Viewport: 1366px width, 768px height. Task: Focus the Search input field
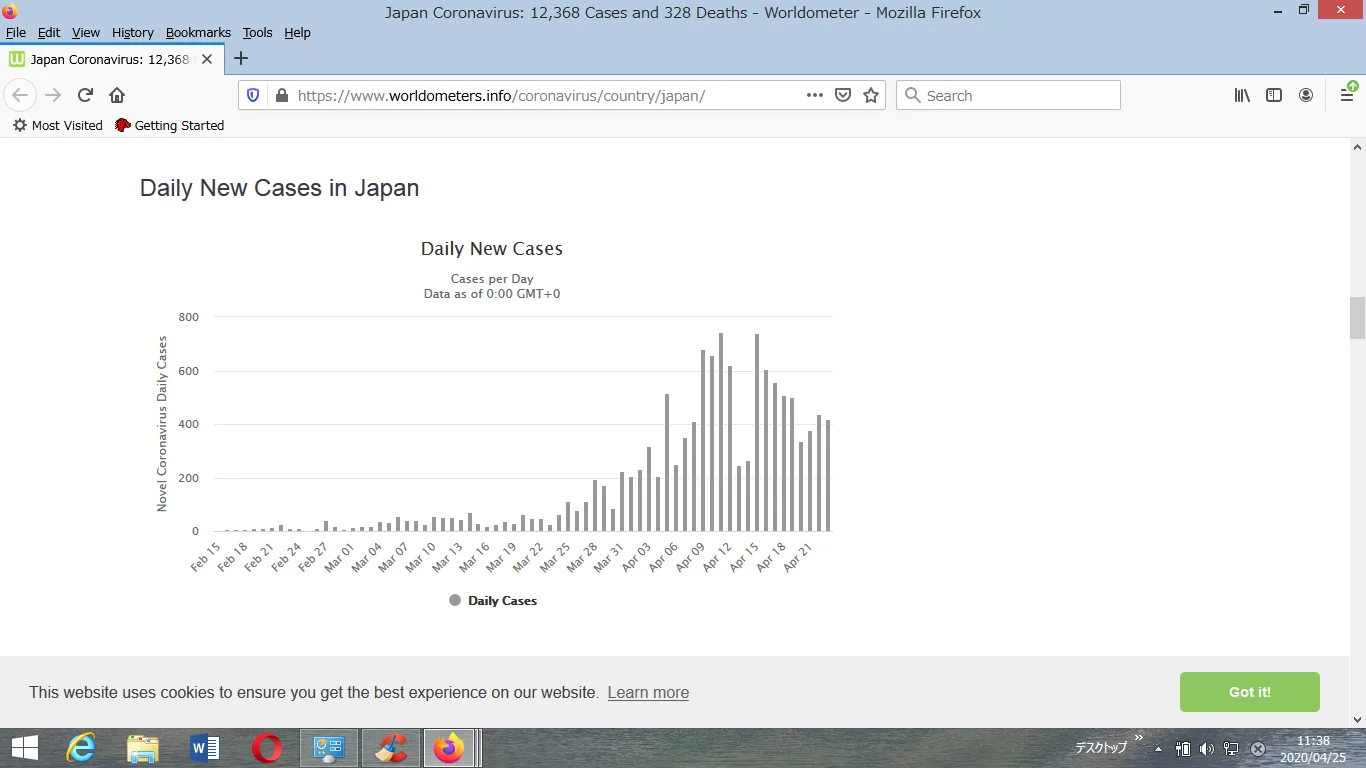tap(1008, 95)
